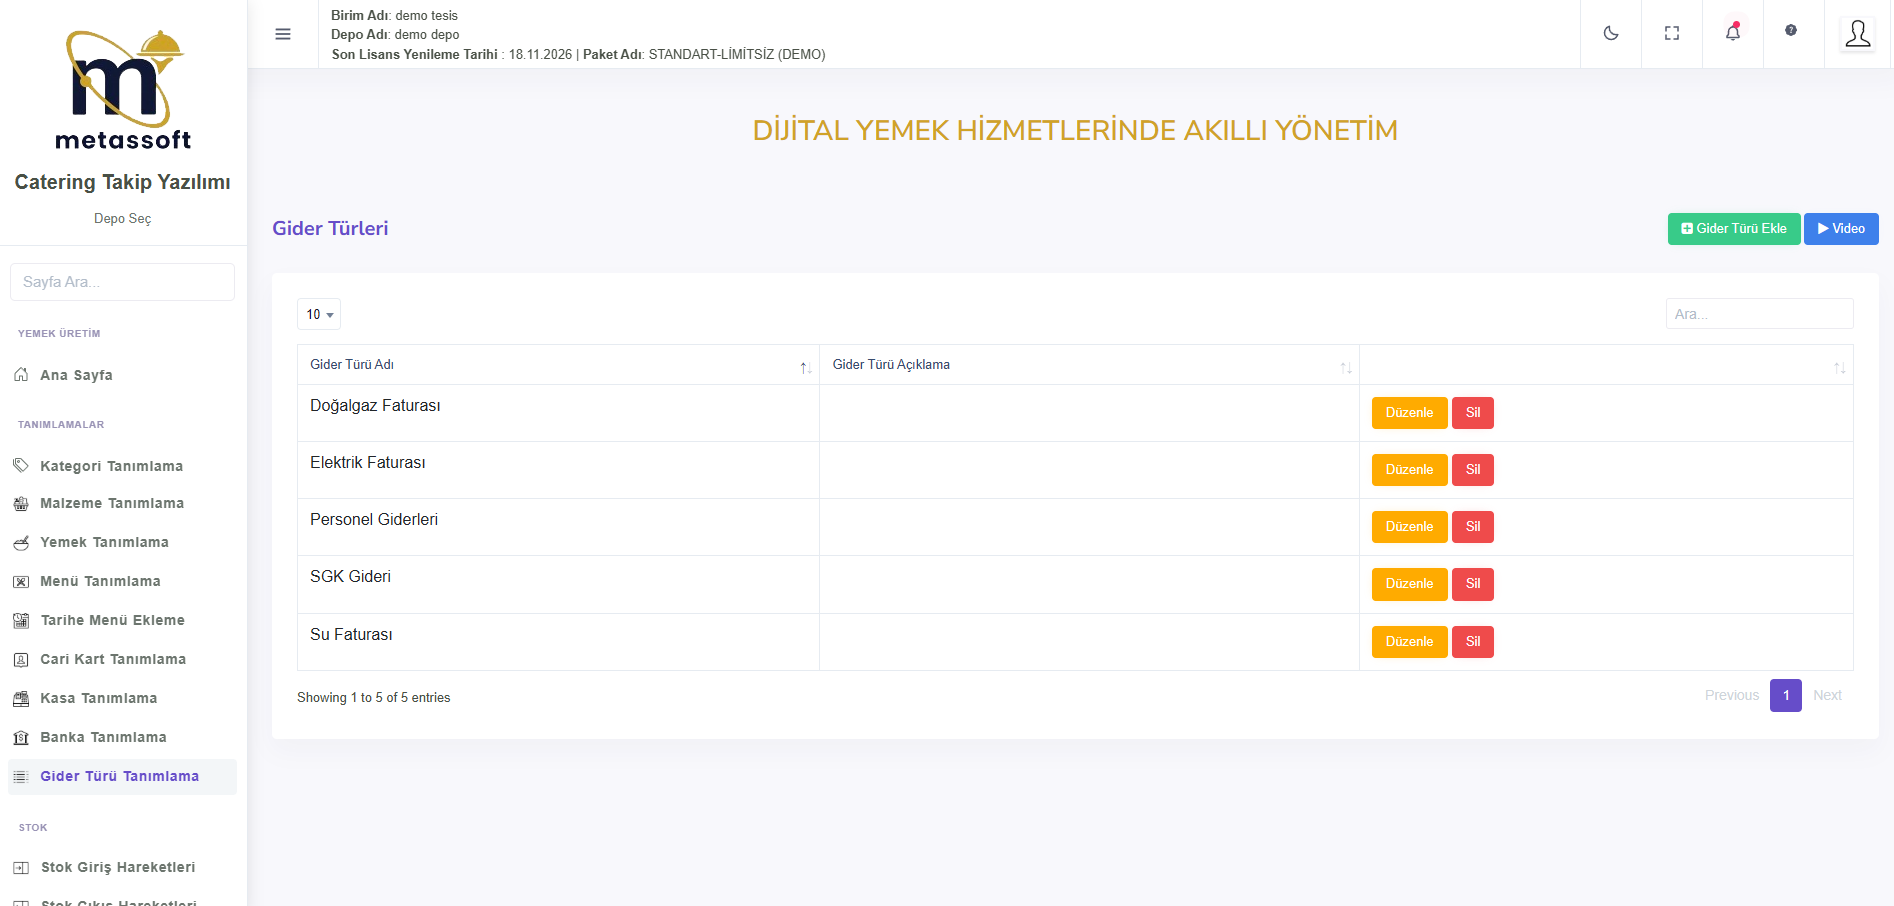Collapse sidebar with hamburger menu icon
Viewport: 1894px width, 906px height.
click(283, 34)
